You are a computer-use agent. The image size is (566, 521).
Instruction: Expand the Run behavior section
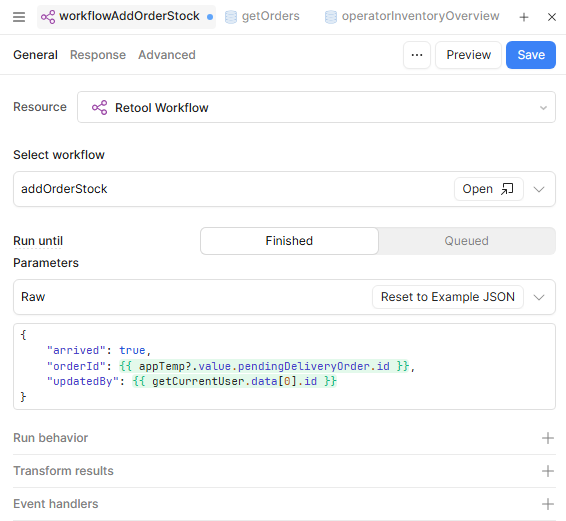pos(548,438)
